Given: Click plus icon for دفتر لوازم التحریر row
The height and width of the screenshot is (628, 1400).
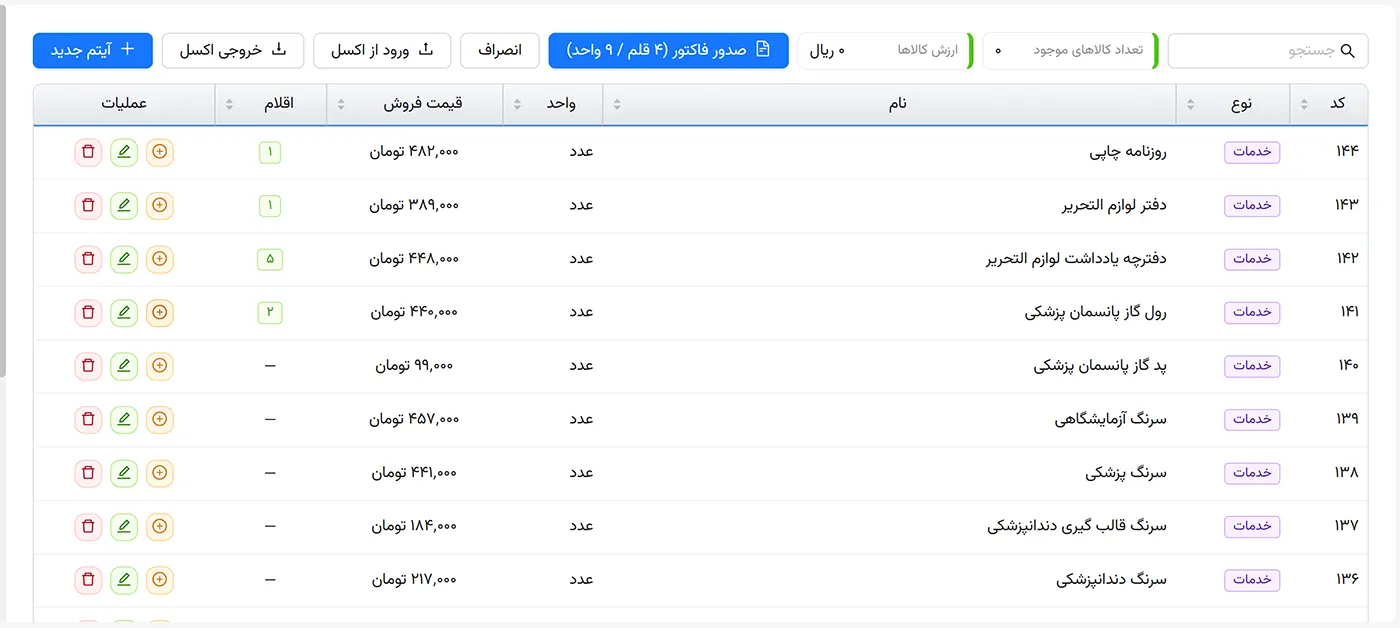Looking at the screenshot, I should (x=160, y=206).
